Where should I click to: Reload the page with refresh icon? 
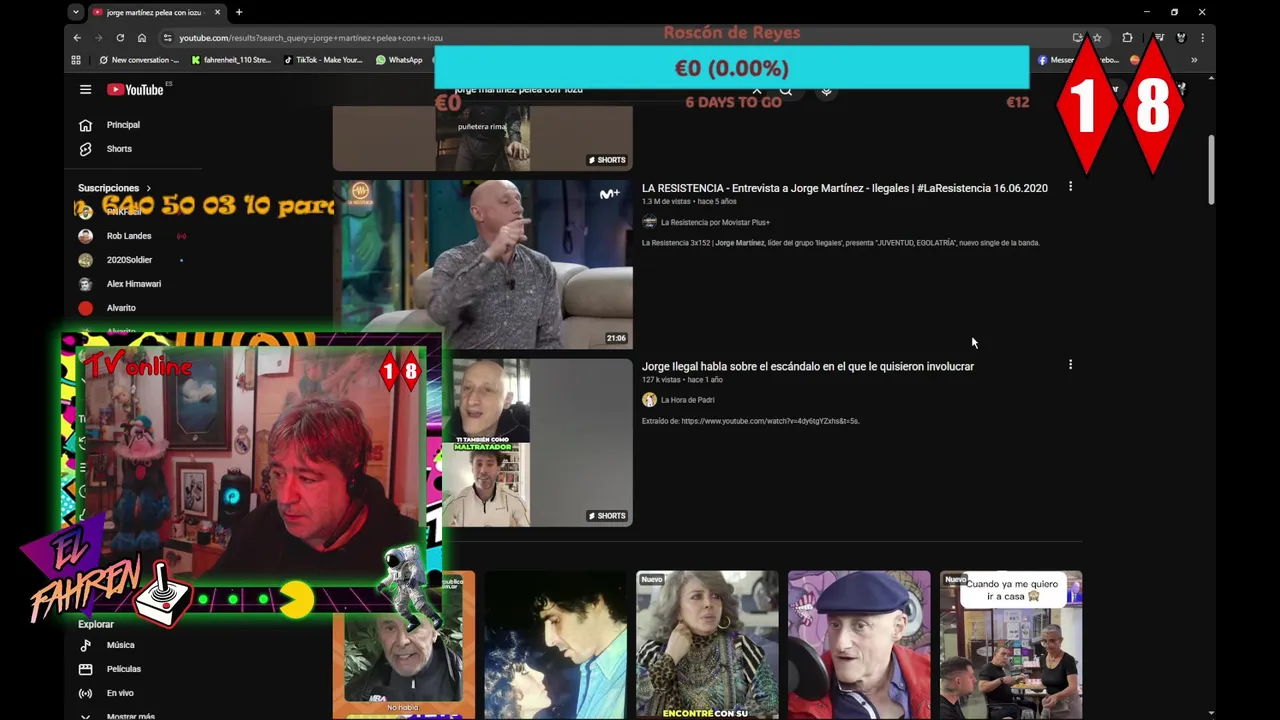pos(120,38)
